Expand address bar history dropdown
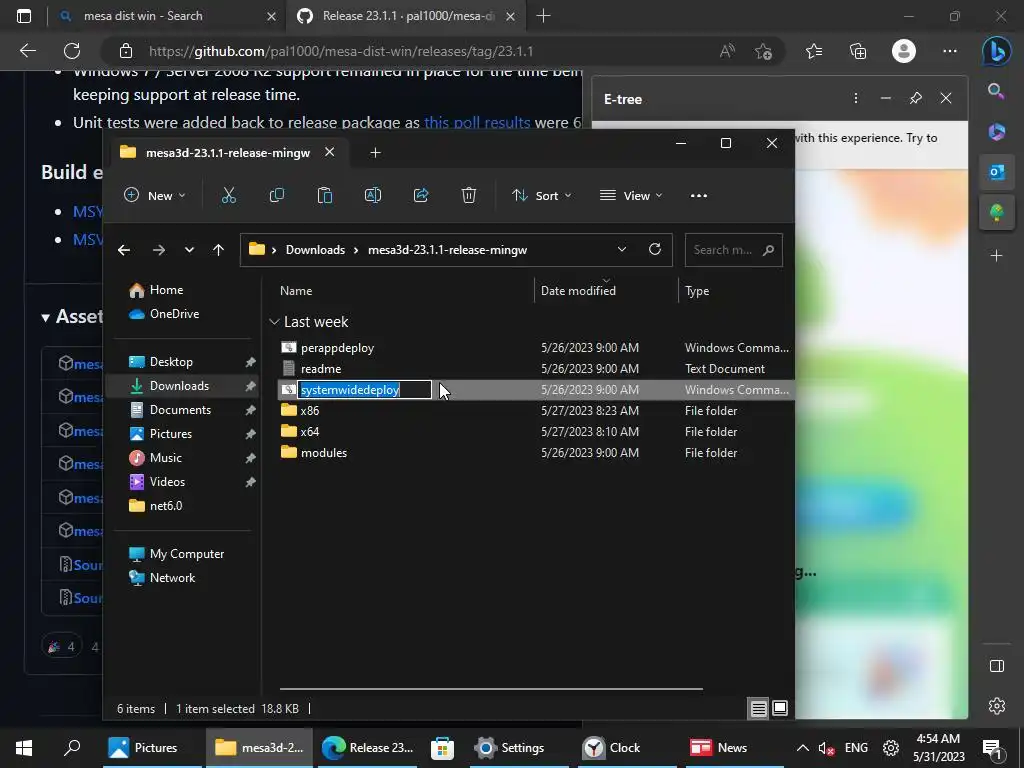 click(x=622, y=249)
